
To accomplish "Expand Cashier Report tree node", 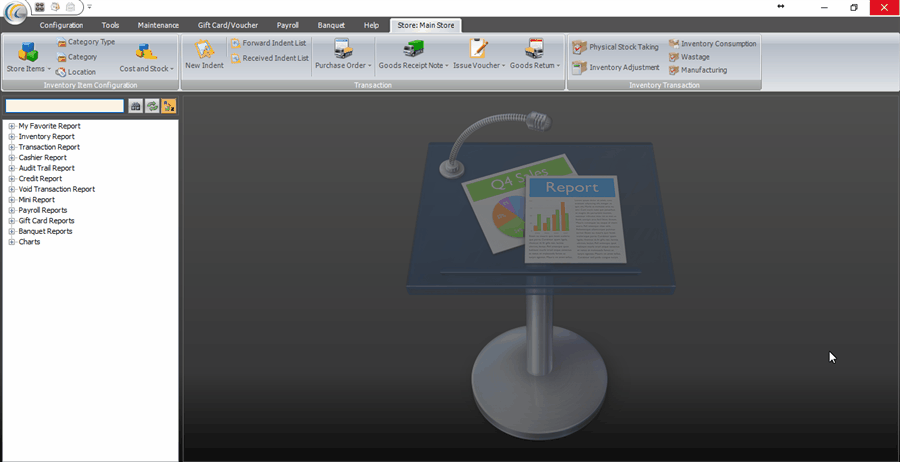I will coord(11,158).
